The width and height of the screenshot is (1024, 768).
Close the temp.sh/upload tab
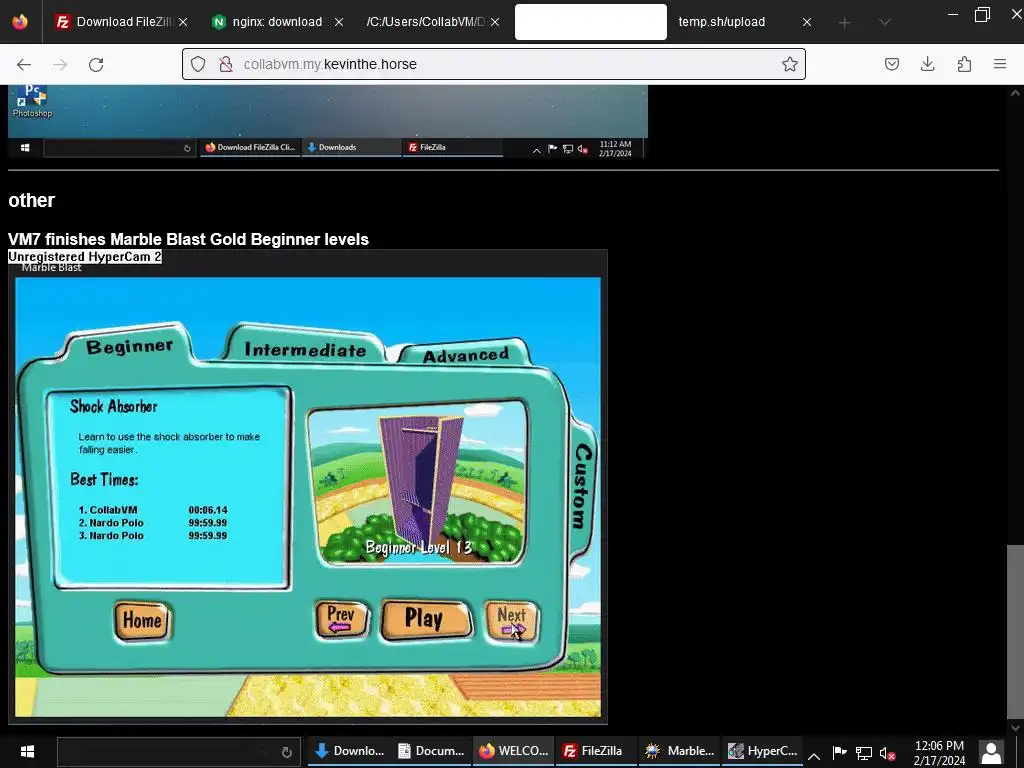pyautogui.click(x=807, y=22)
